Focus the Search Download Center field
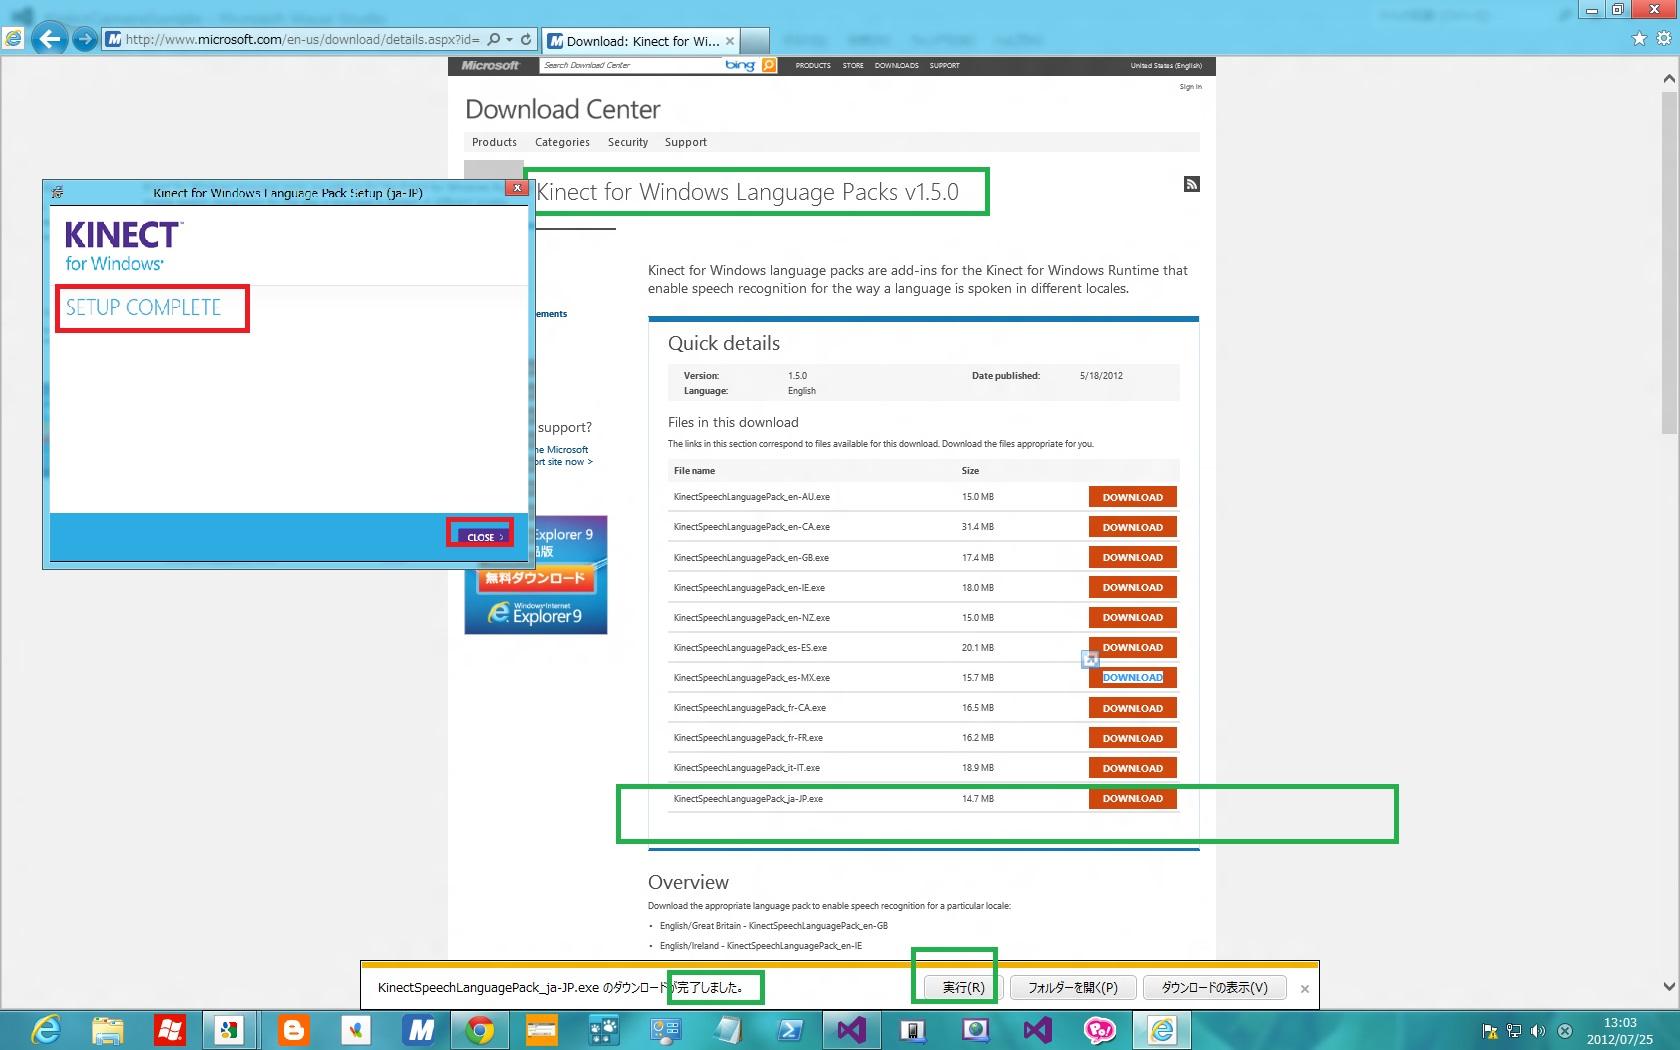Screen dimensions: 1680x1050 point(630,65)
